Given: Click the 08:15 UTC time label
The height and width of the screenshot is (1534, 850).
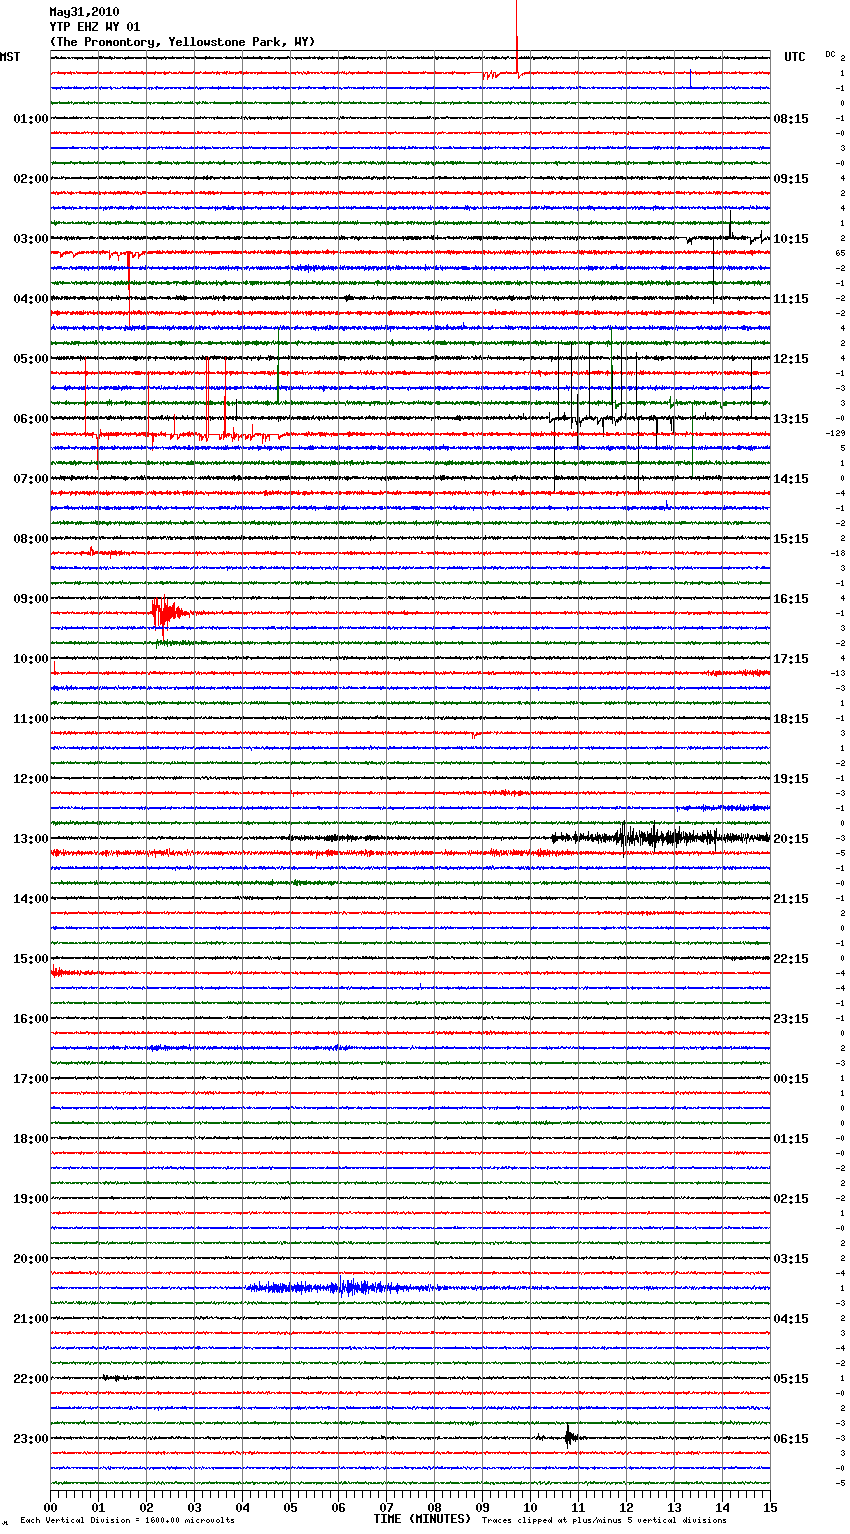Looking at the screenshot, I should [x=791, y=119].
